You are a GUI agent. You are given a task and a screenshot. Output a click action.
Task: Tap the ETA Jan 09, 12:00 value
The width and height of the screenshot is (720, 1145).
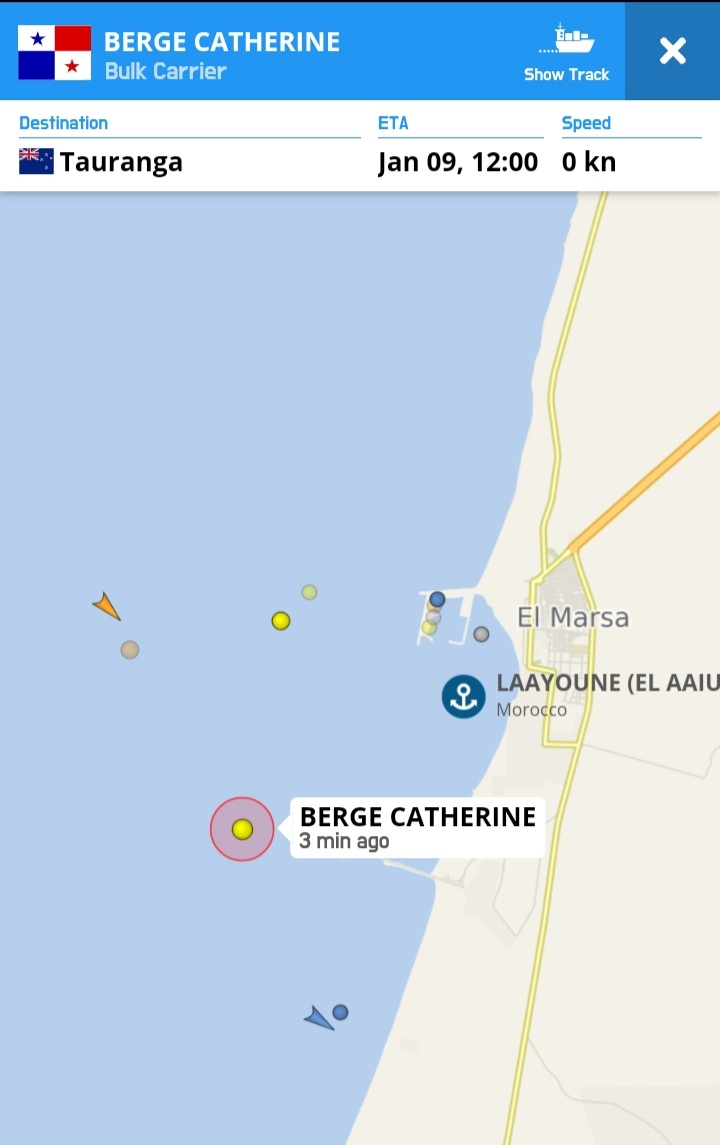point(458,162)
